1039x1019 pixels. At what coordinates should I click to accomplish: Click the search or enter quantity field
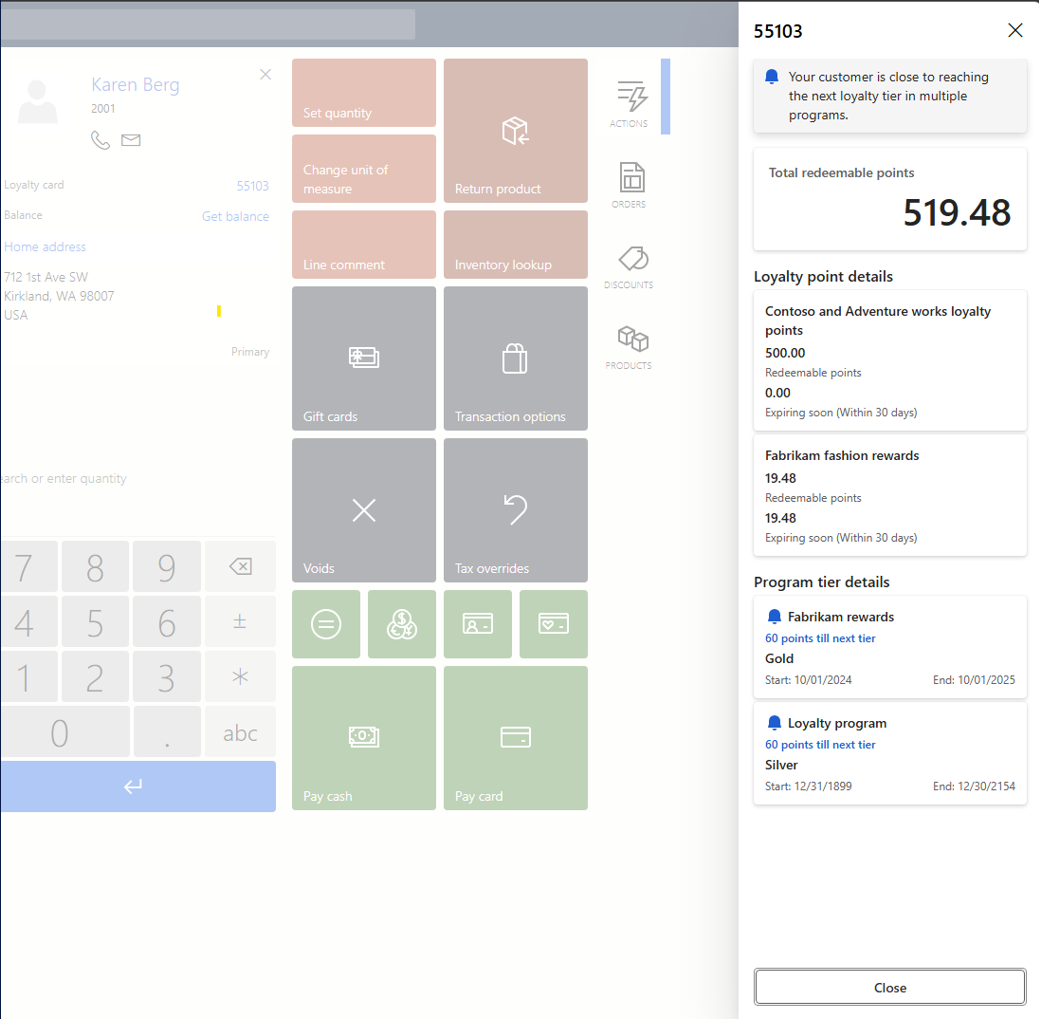tap(138, 478)
